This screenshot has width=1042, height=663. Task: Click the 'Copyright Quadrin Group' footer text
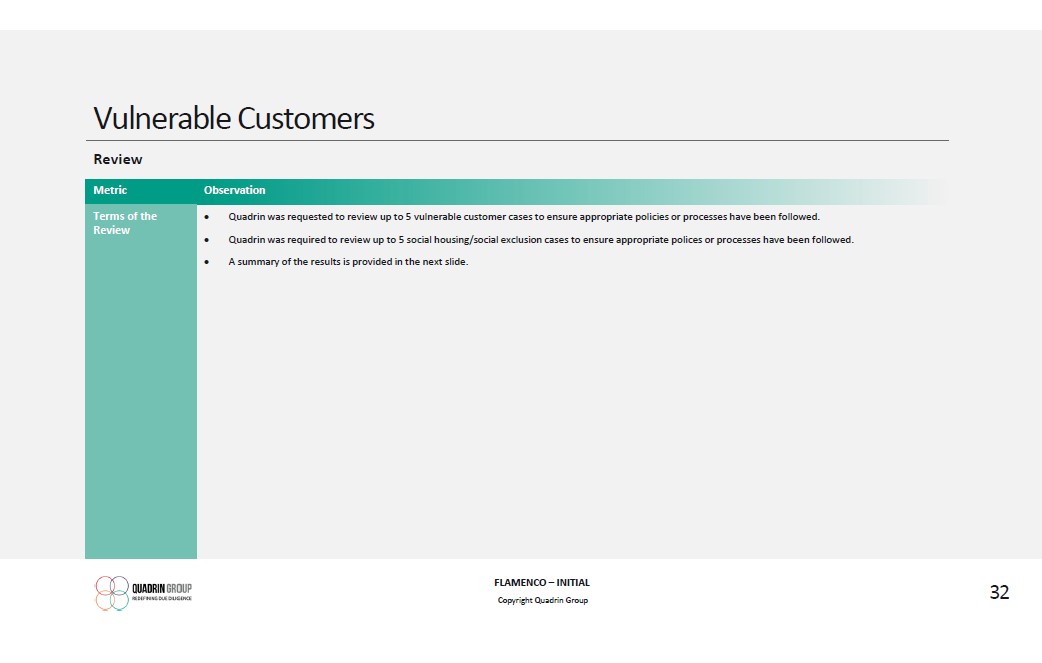tap(542, 600)
